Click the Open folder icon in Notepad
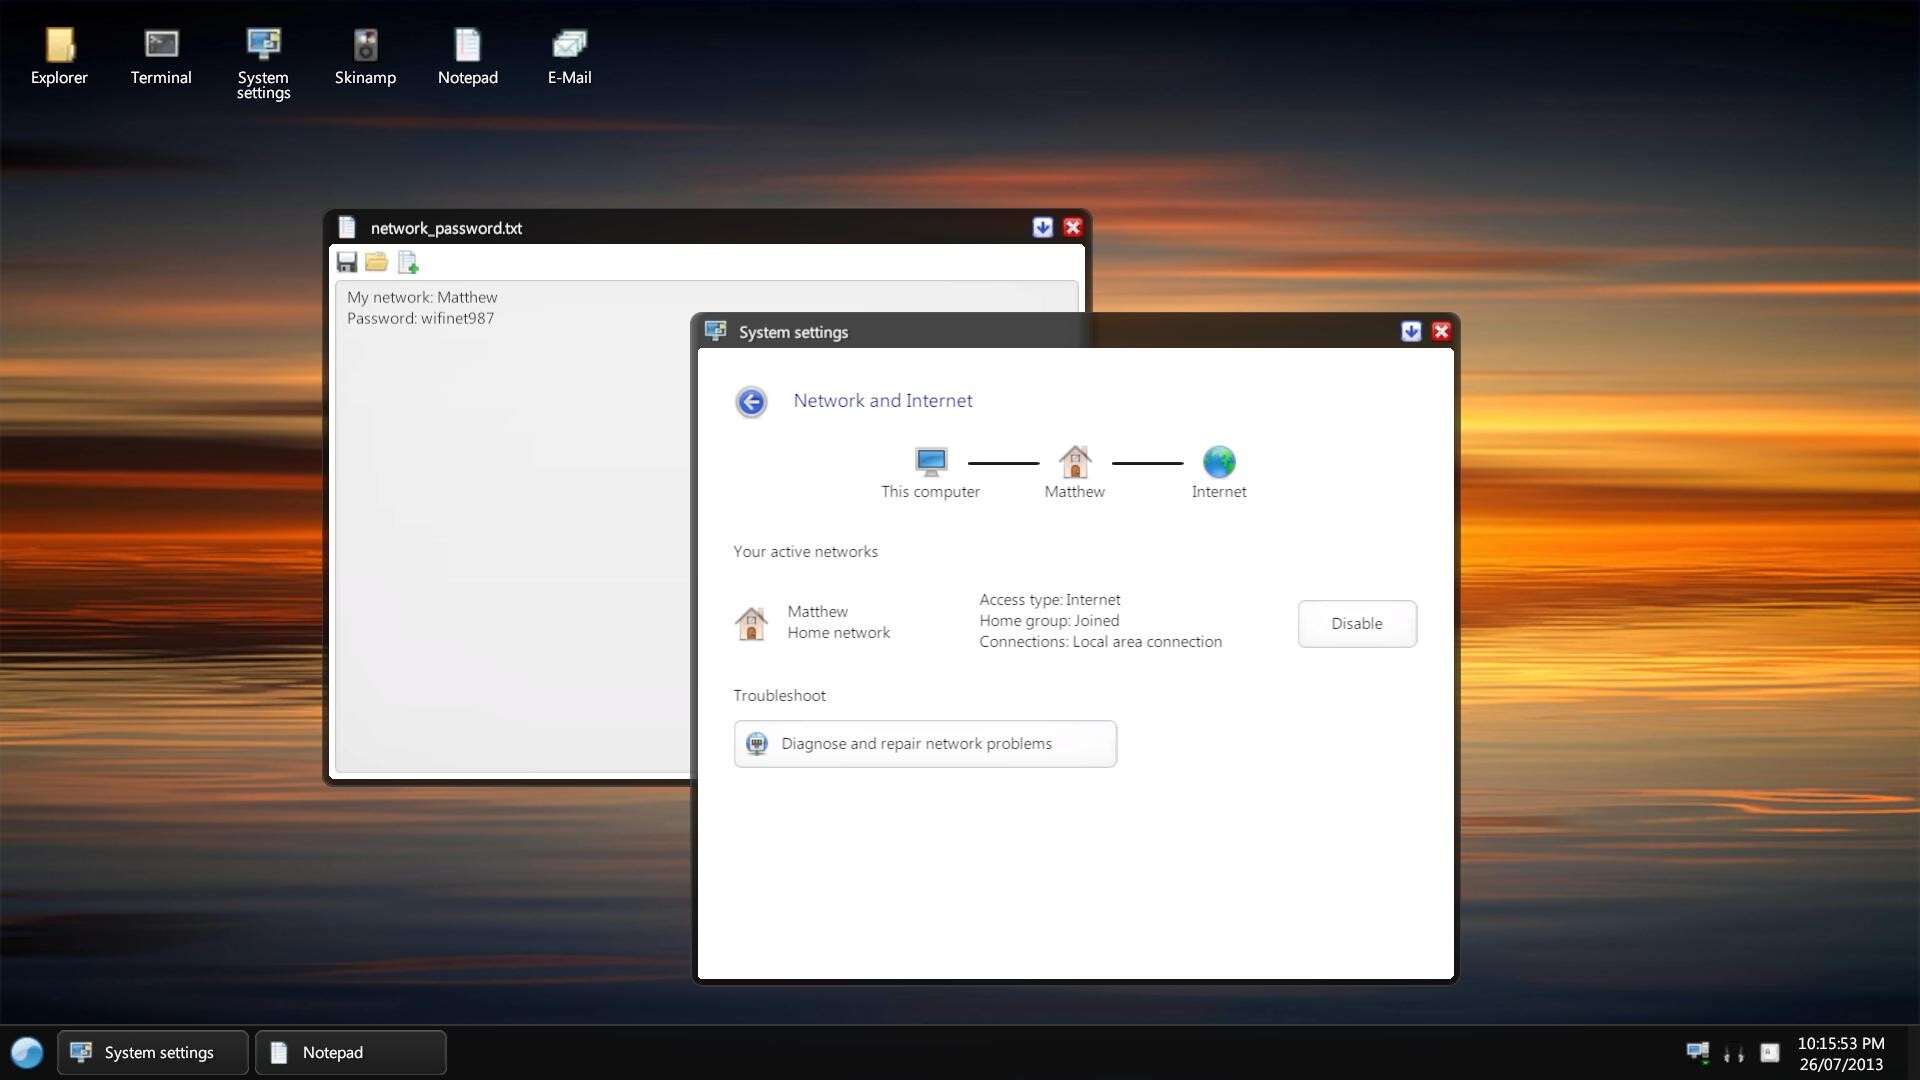 pyautogui.click(x=377, y=262)
